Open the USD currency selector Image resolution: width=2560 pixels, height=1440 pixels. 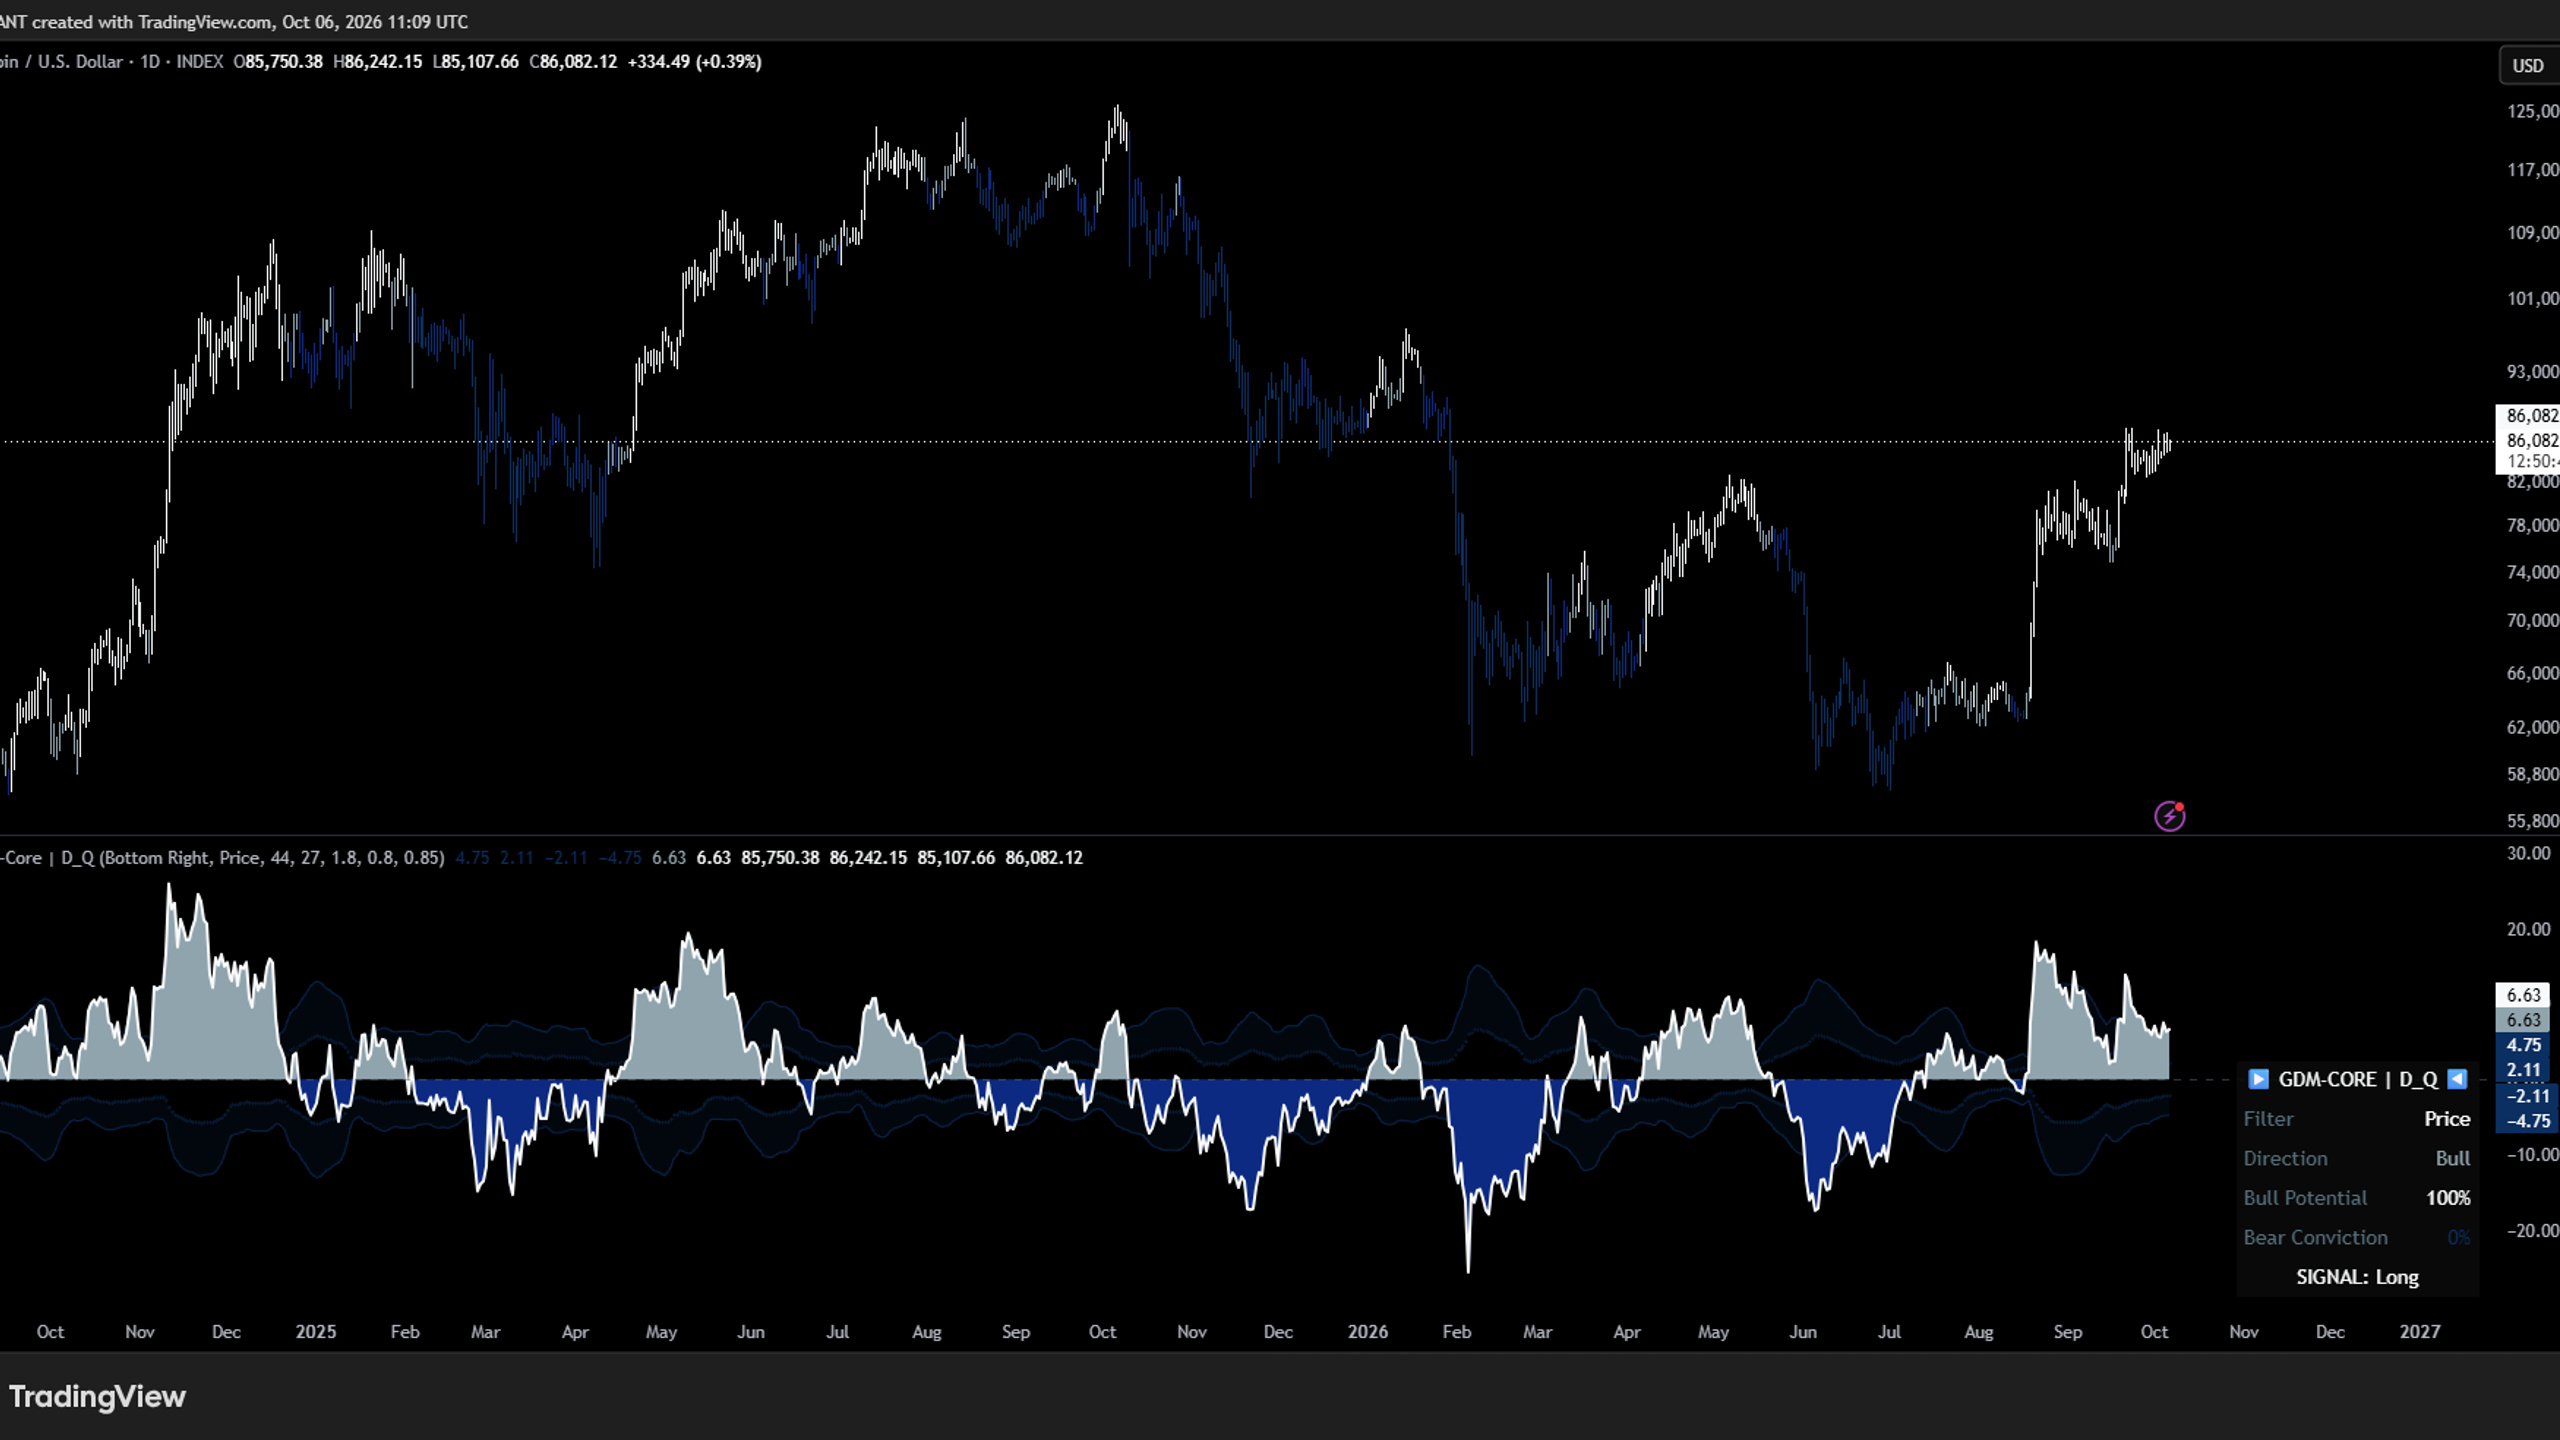point(2530,66)
